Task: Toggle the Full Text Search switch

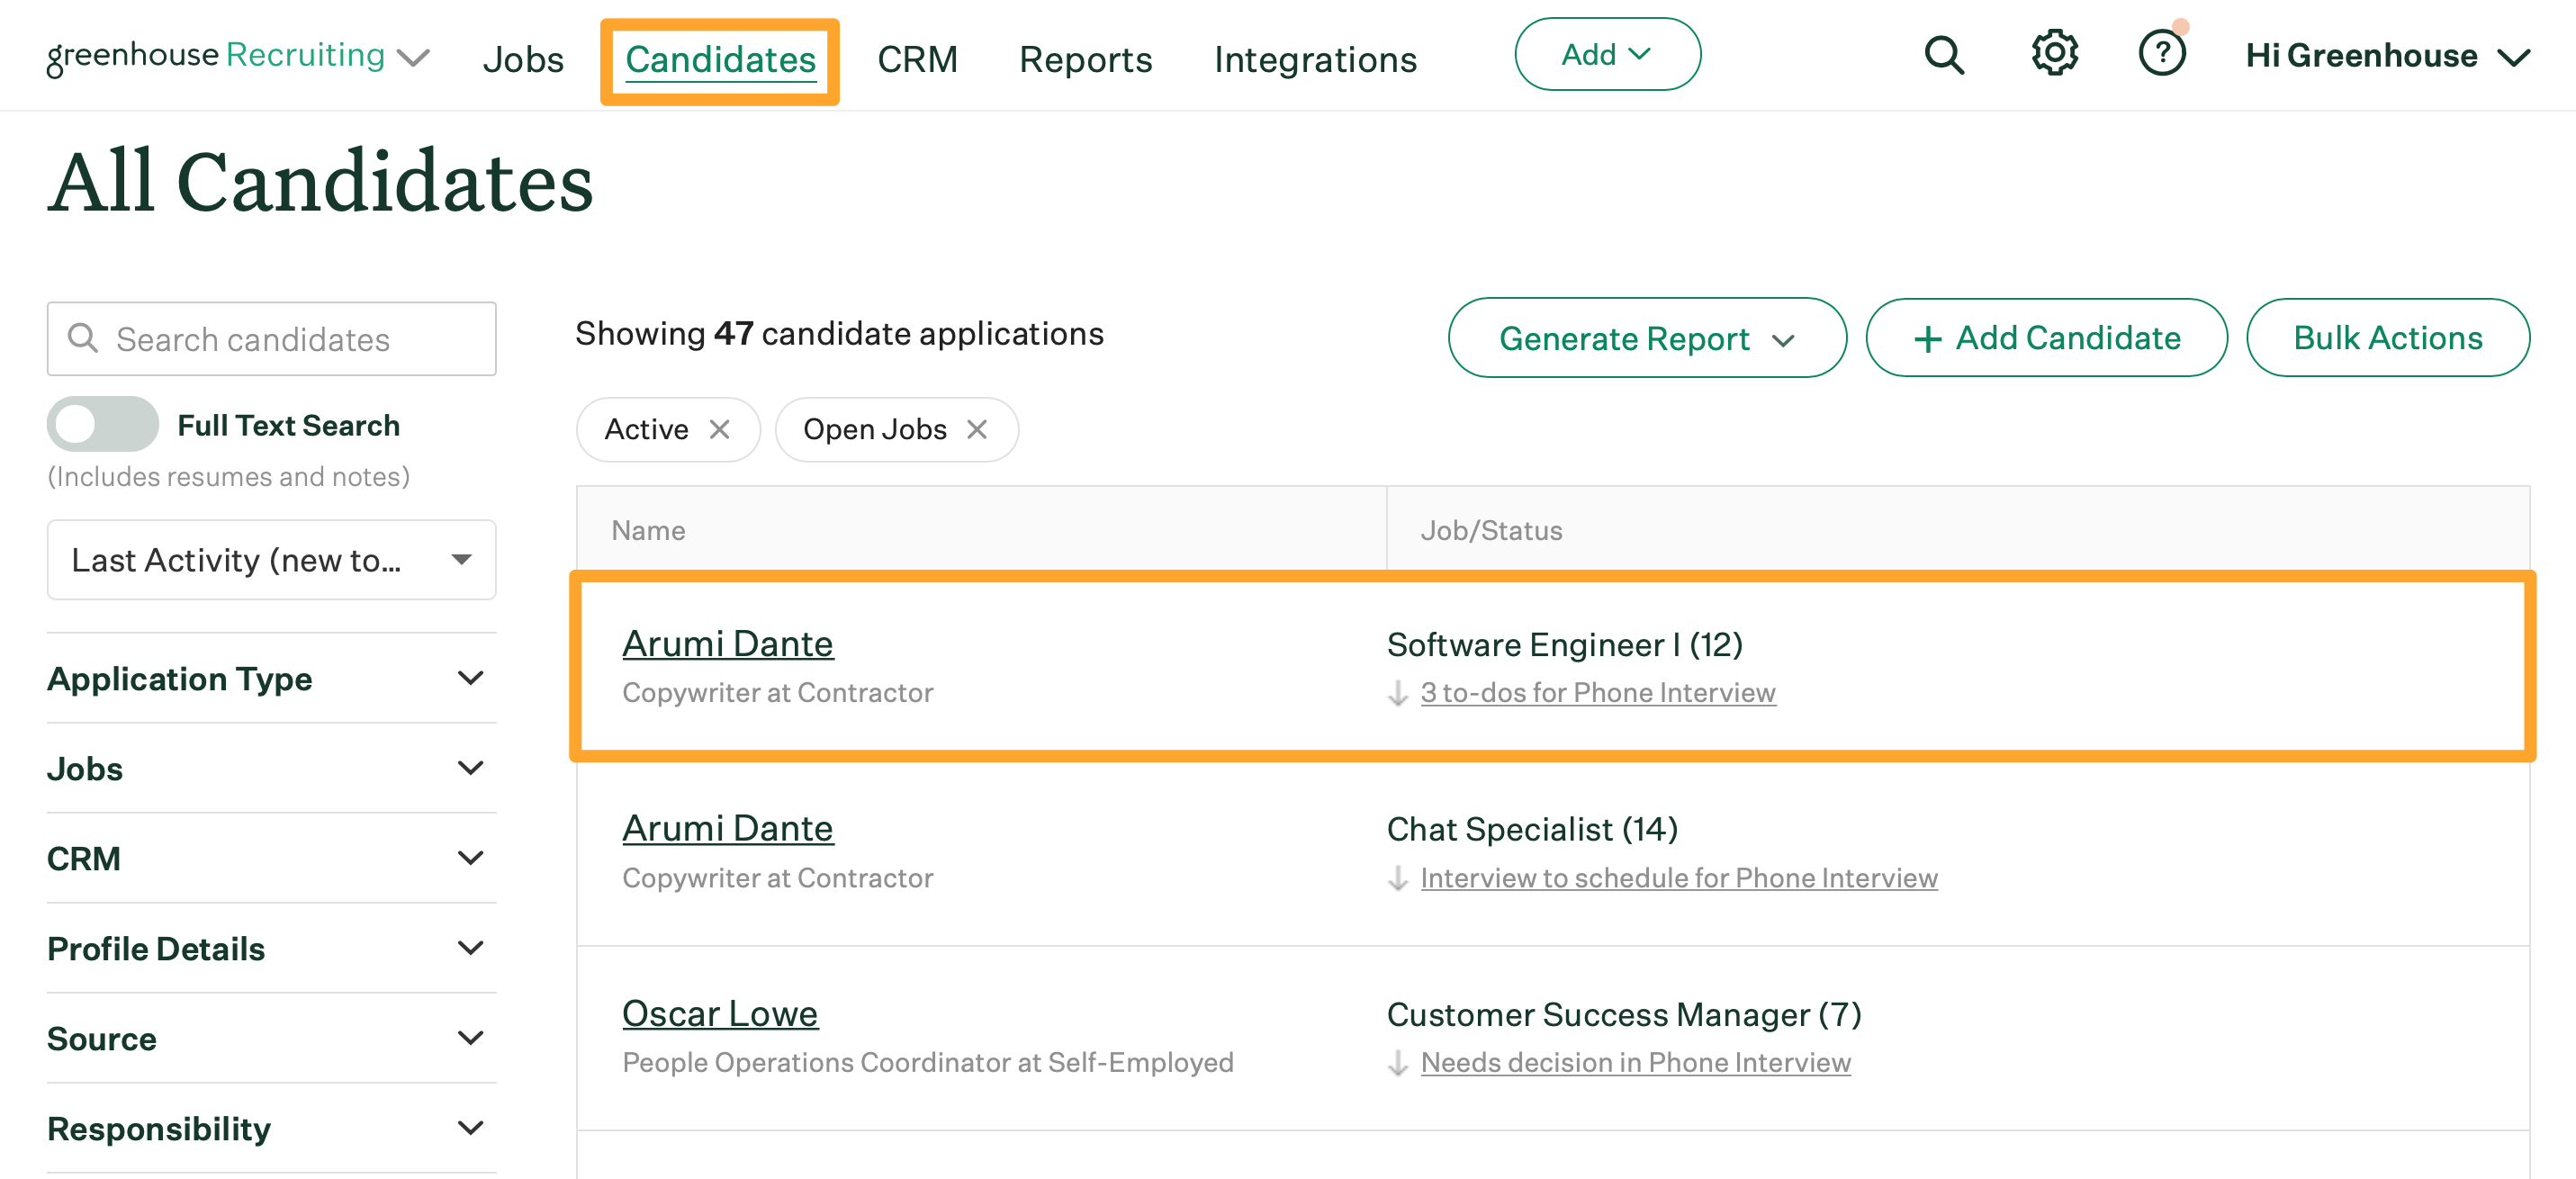Action: point(103,424)
